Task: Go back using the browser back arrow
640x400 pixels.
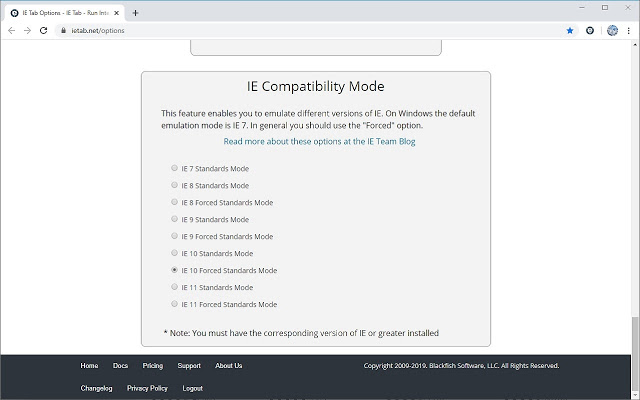Action: pyautogui.click(x=11, y=31)
